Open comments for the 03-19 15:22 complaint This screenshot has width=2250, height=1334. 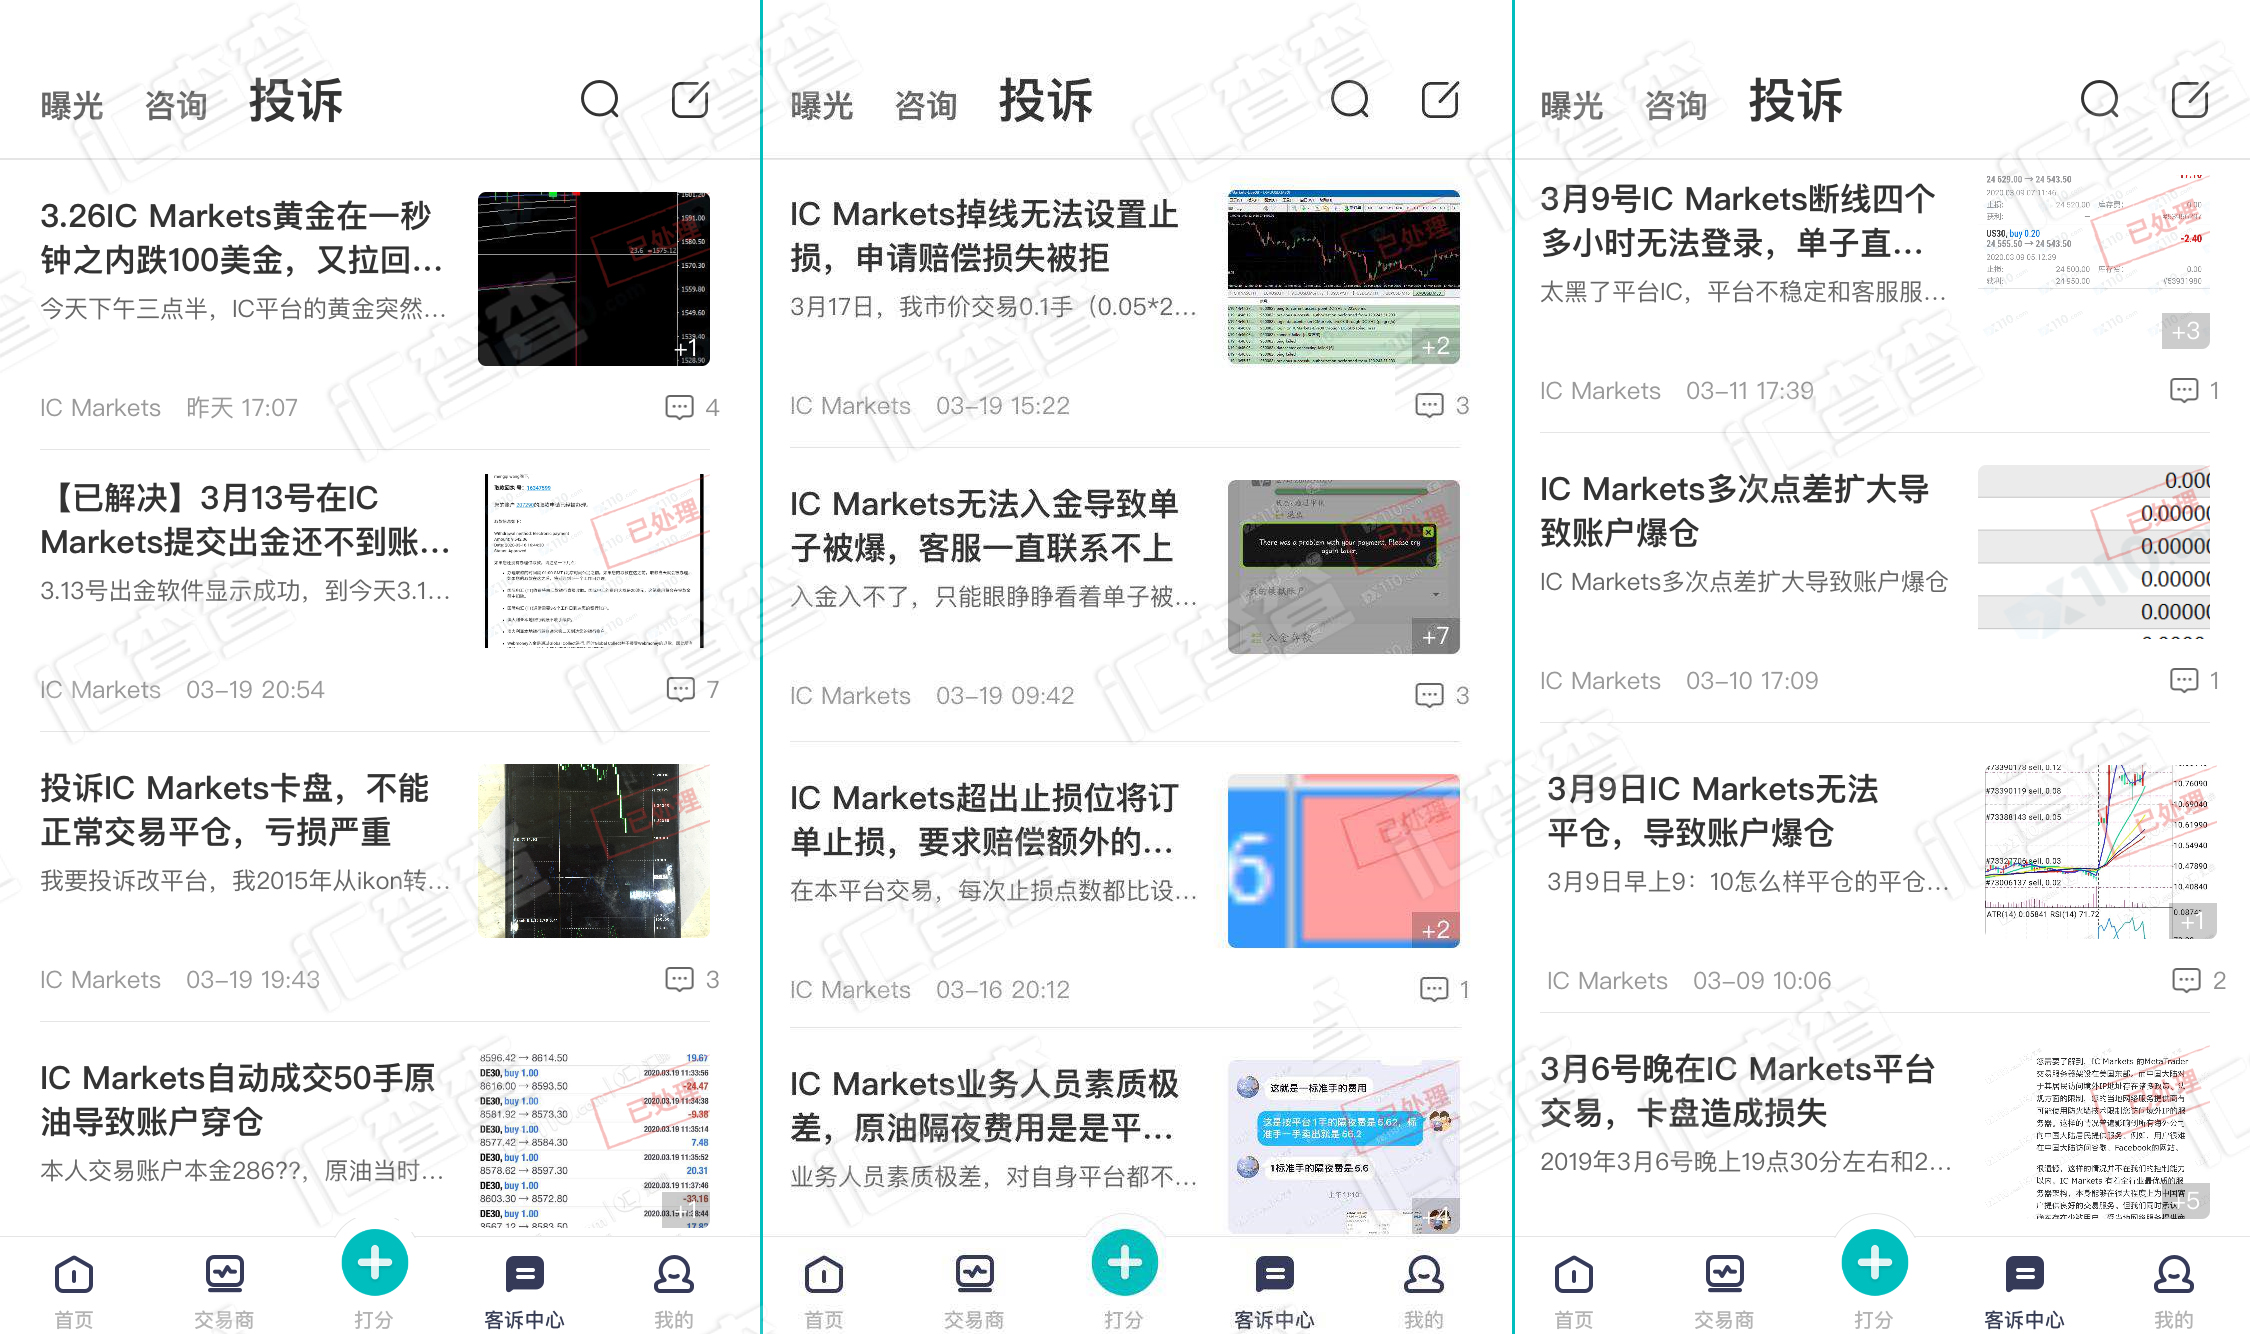pos(1442,405)
